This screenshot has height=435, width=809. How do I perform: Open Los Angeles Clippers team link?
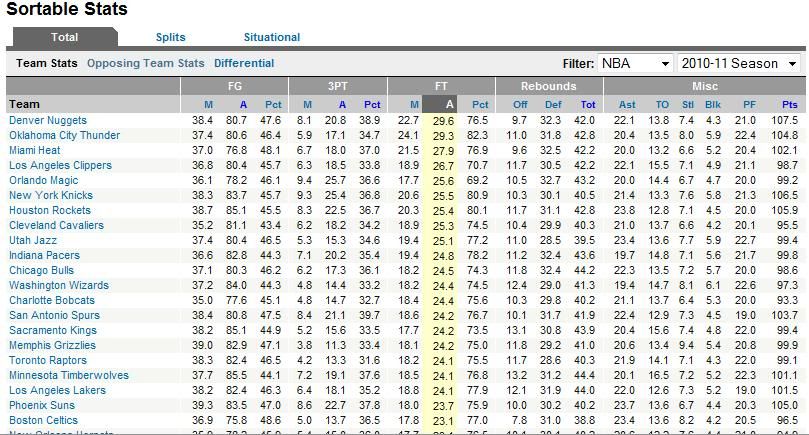tap(60, 165)
